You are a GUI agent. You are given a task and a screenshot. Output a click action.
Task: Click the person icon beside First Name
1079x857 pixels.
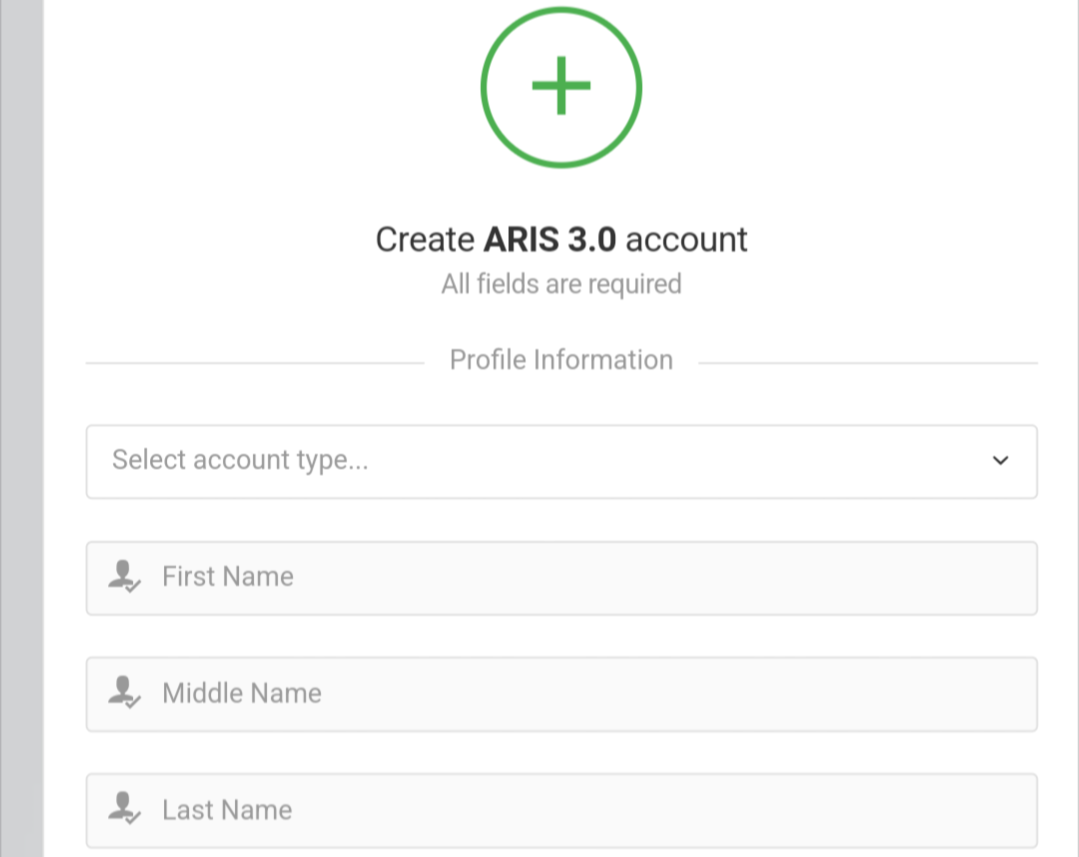125,576
